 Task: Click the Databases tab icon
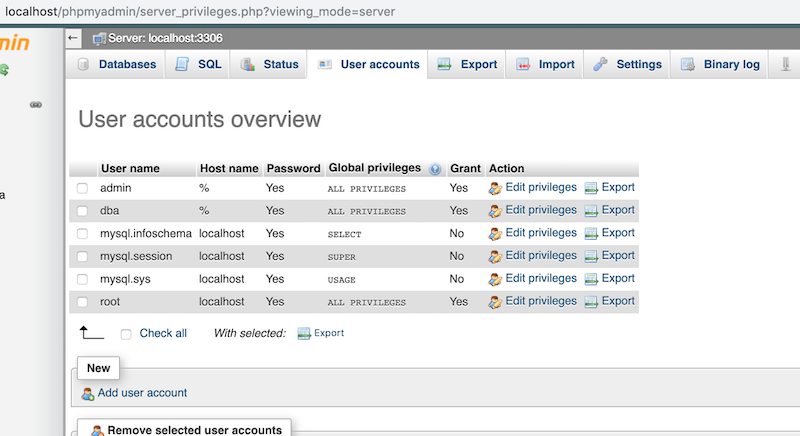(83, 64)
